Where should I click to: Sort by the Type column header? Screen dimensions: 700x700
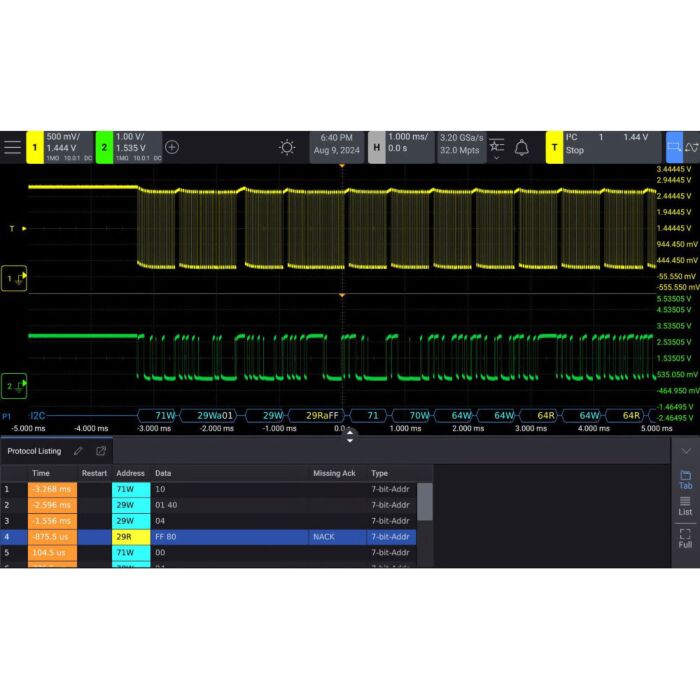point(379,473)
